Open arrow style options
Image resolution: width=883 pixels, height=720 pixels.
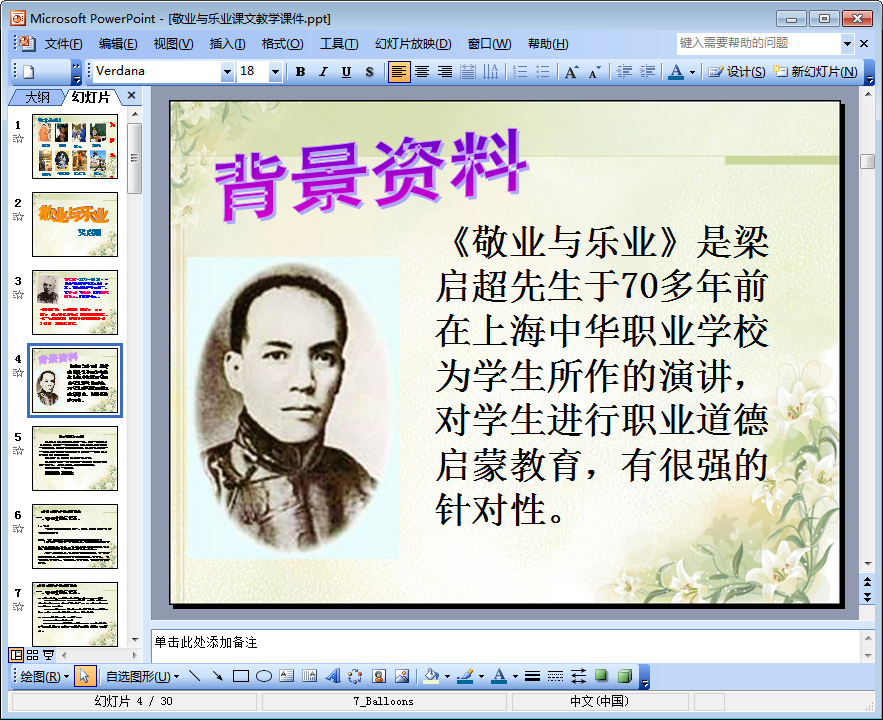[578, 676]
